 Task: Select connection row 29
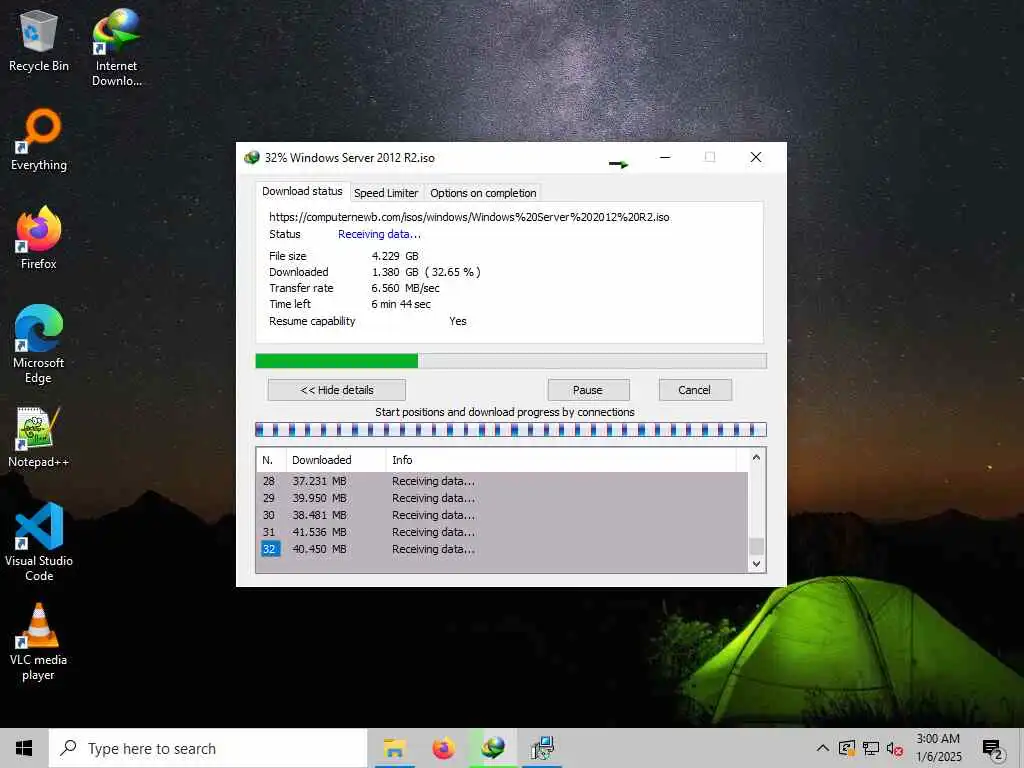[502, 498]
